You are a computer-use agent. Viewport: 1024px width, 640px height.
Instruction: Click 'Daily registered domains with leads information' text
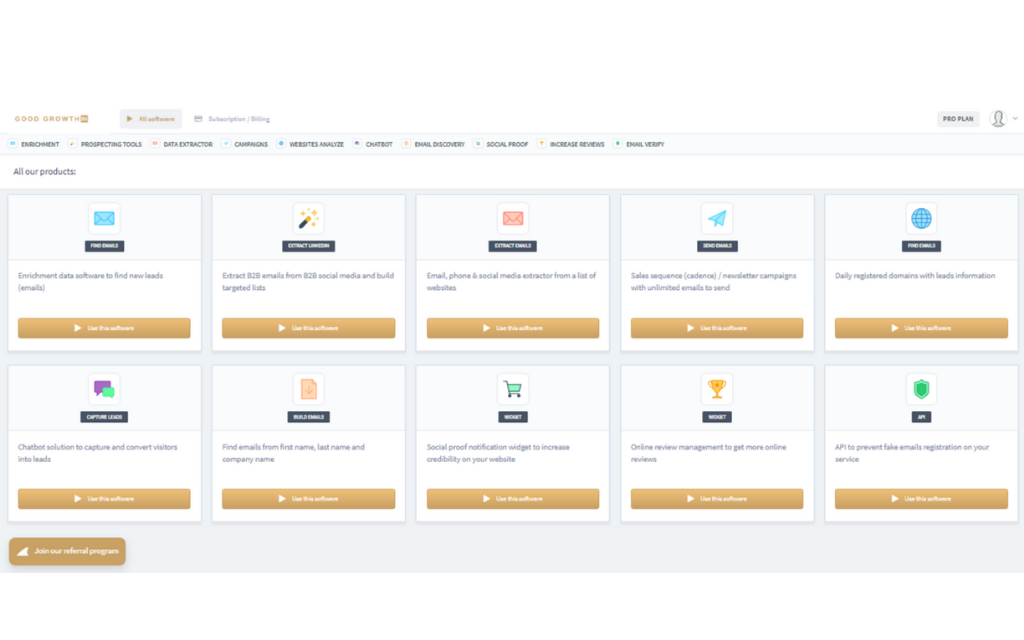click(x=915, y=276)
